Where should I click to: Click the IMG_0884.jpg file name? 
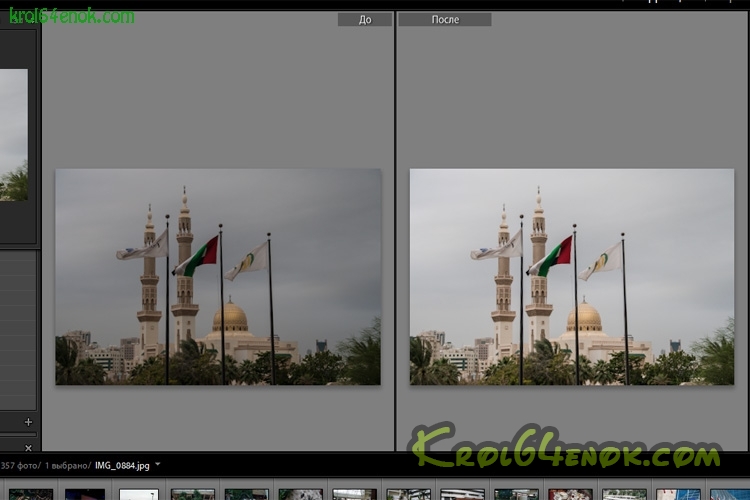click(122, 466)
